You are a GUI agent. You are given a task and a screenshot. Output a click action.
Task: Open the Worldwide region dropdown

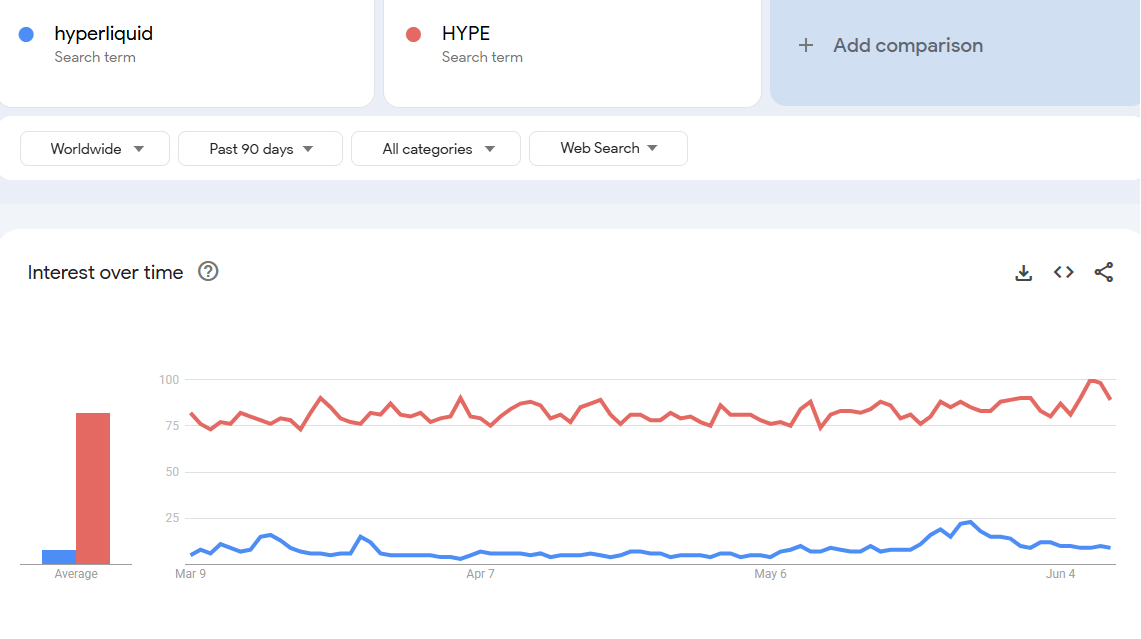pyautogui.click(x=96, y=149)
